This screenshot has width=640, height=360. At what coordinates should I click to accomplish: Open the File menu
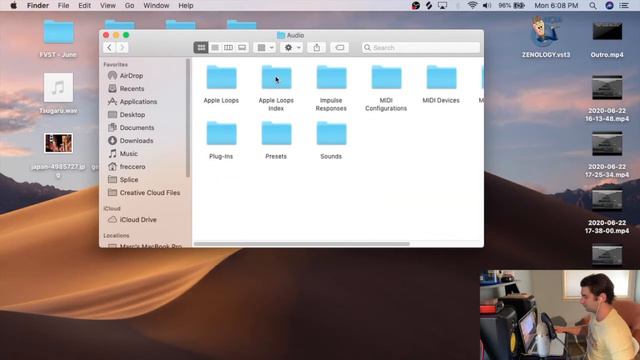coord(63,6)
